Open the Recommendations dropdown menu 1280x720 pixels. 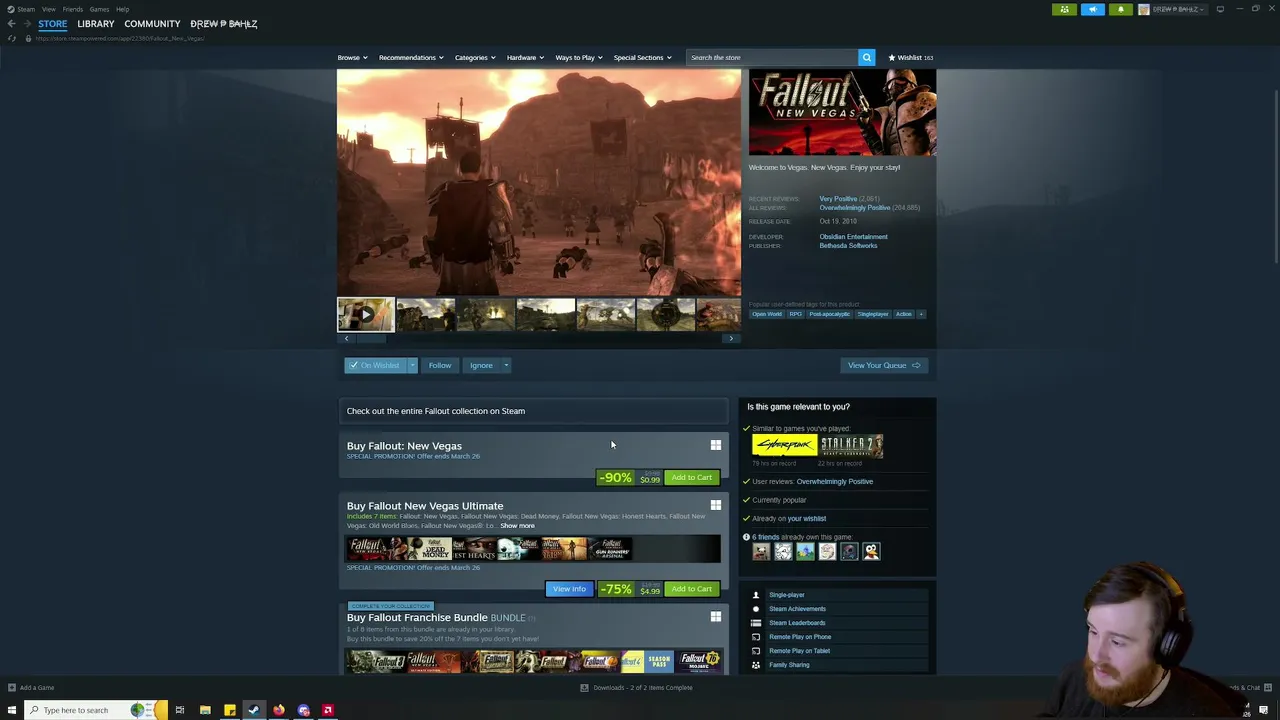pos(411,57)
